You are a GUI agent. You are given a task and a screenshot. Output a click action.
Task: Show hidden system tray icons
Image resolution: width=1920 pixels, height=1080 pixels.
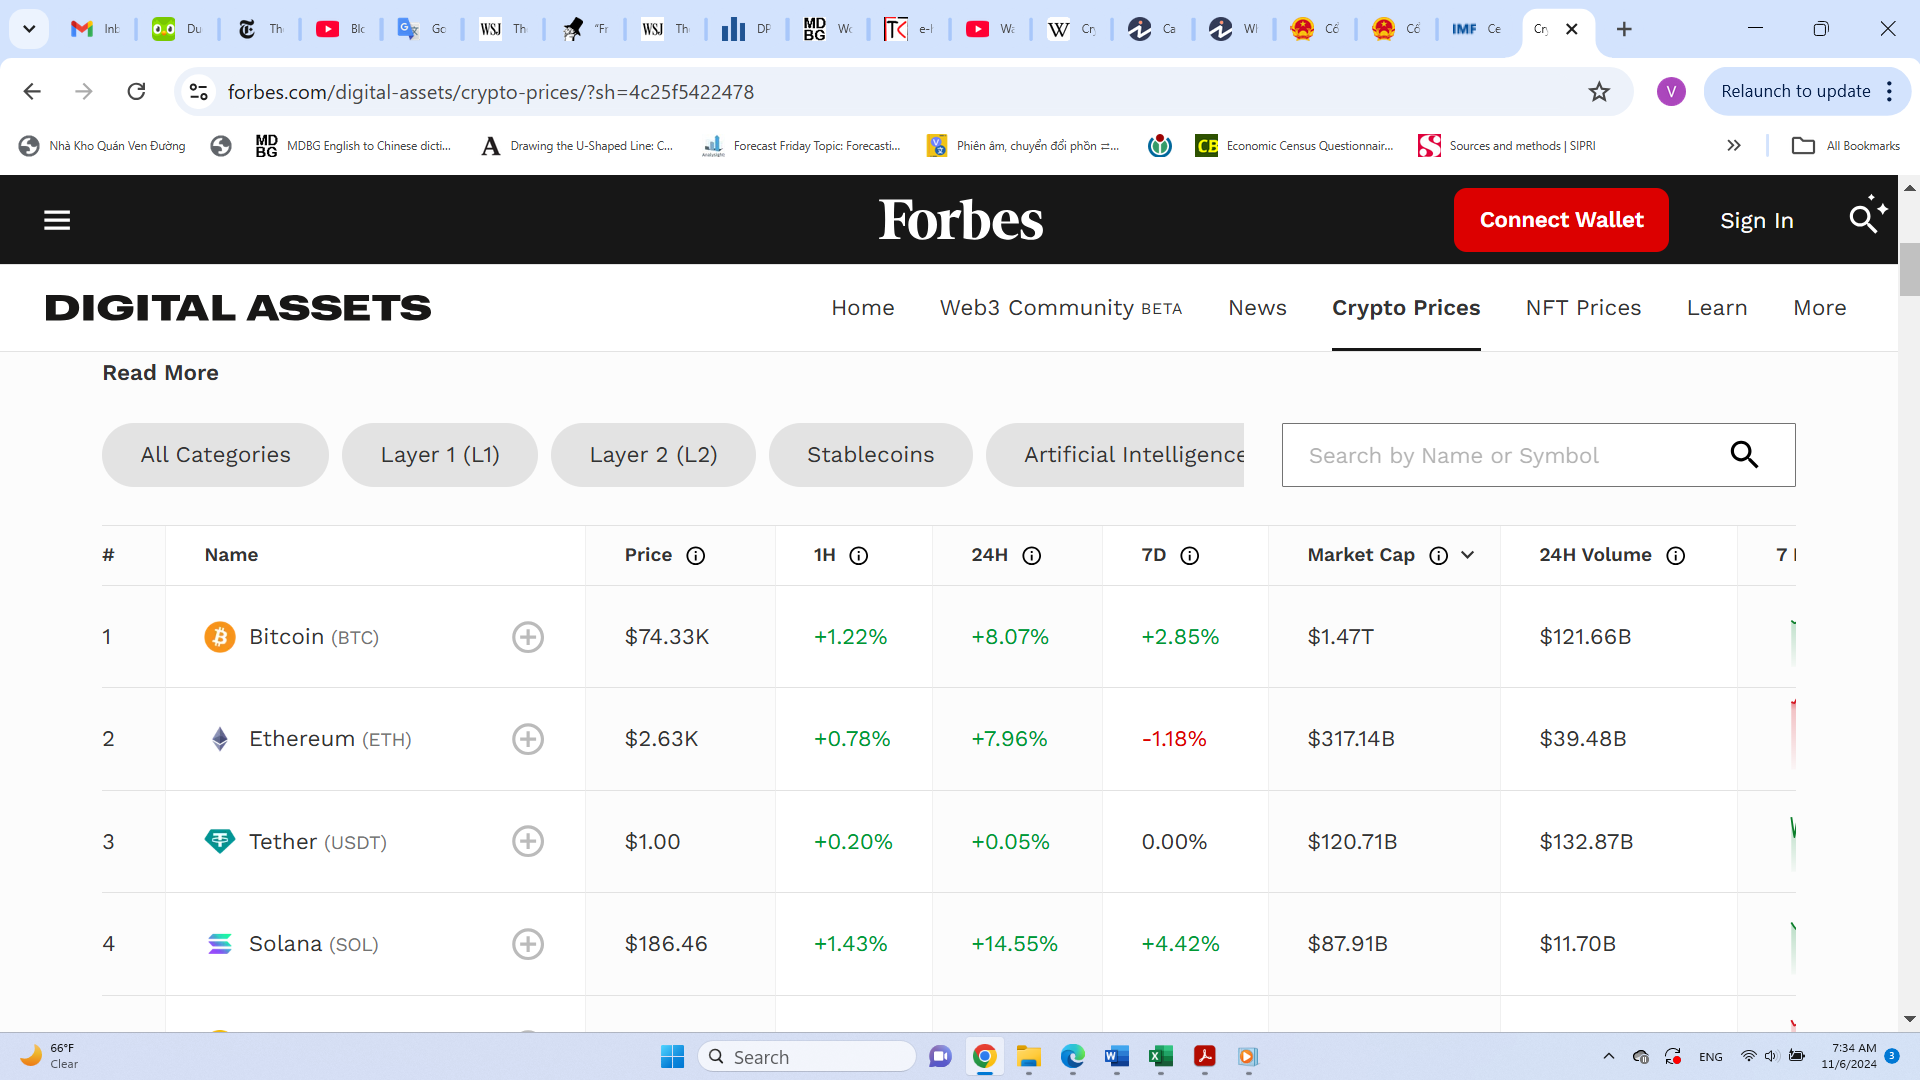[x=1608, y=1057]
